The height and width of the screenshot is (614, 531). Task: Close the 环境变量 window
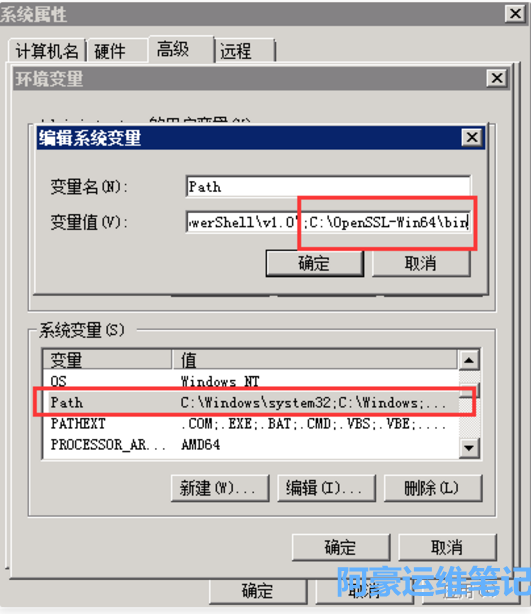pos(497,78)
